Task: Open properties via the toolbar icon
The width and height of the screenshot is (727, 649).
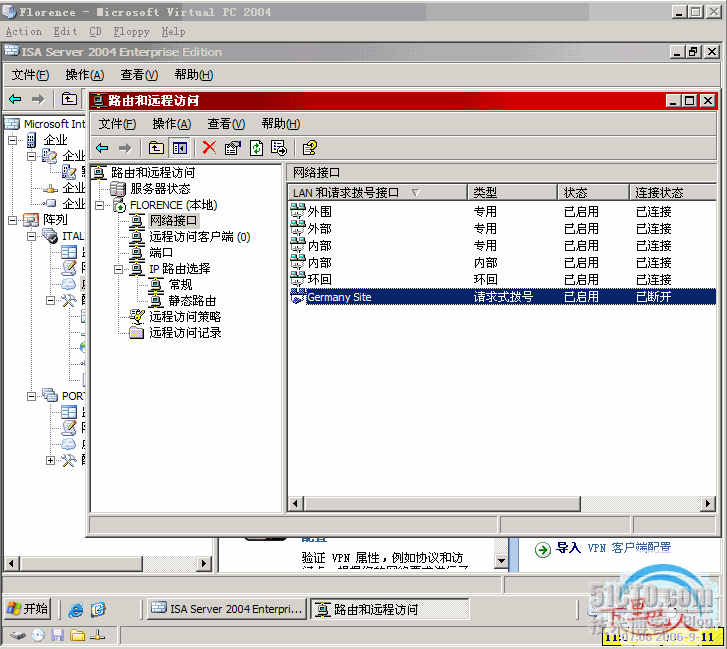Action: [233, 148]
